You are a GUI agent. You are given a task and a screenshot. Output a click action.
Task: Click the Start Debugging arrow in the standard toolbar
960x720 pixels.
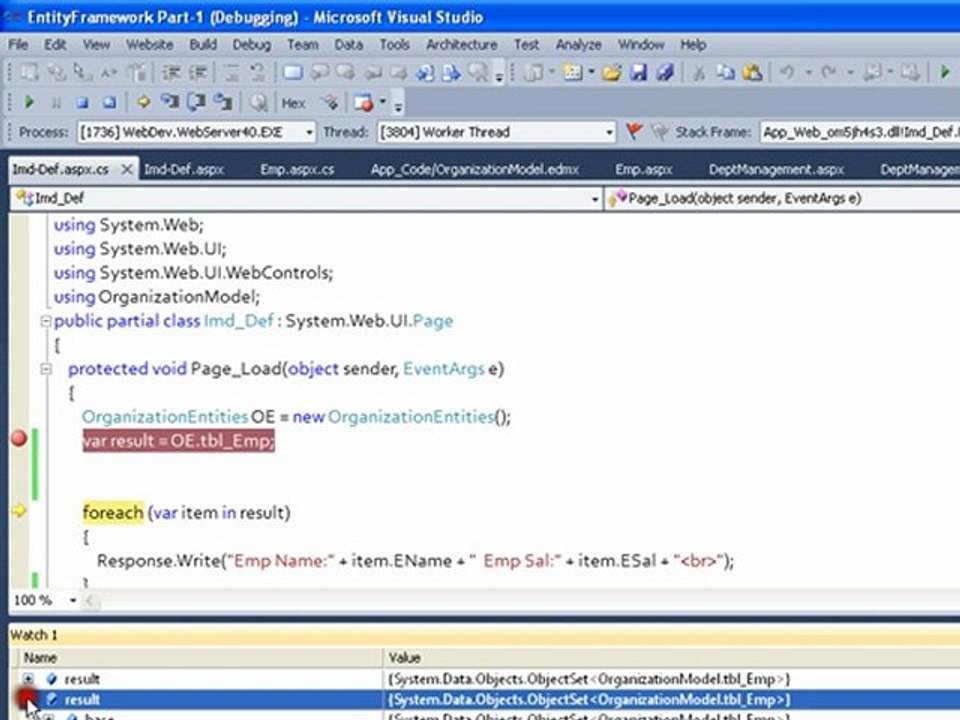945,73
